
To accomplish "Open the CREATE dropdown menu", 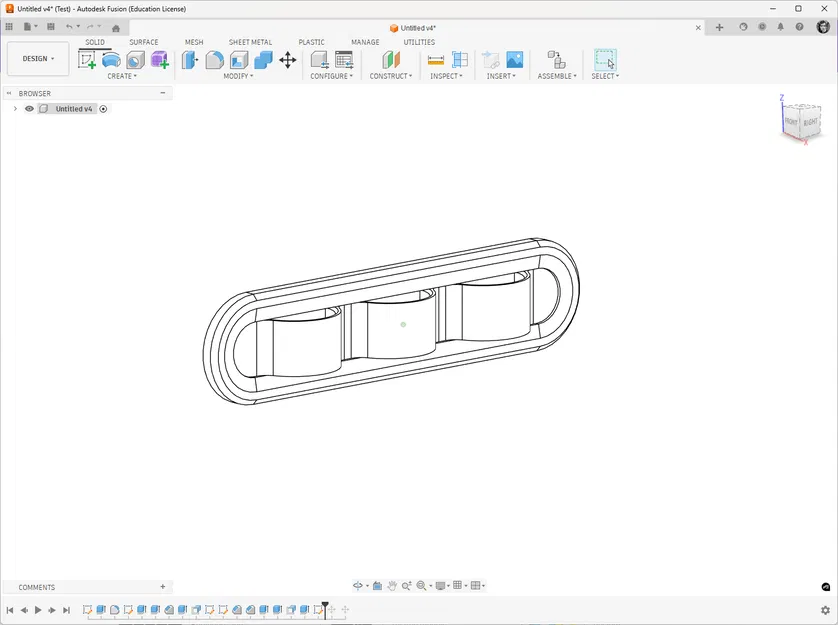I will pyautogui.click(x=122, y=75).
